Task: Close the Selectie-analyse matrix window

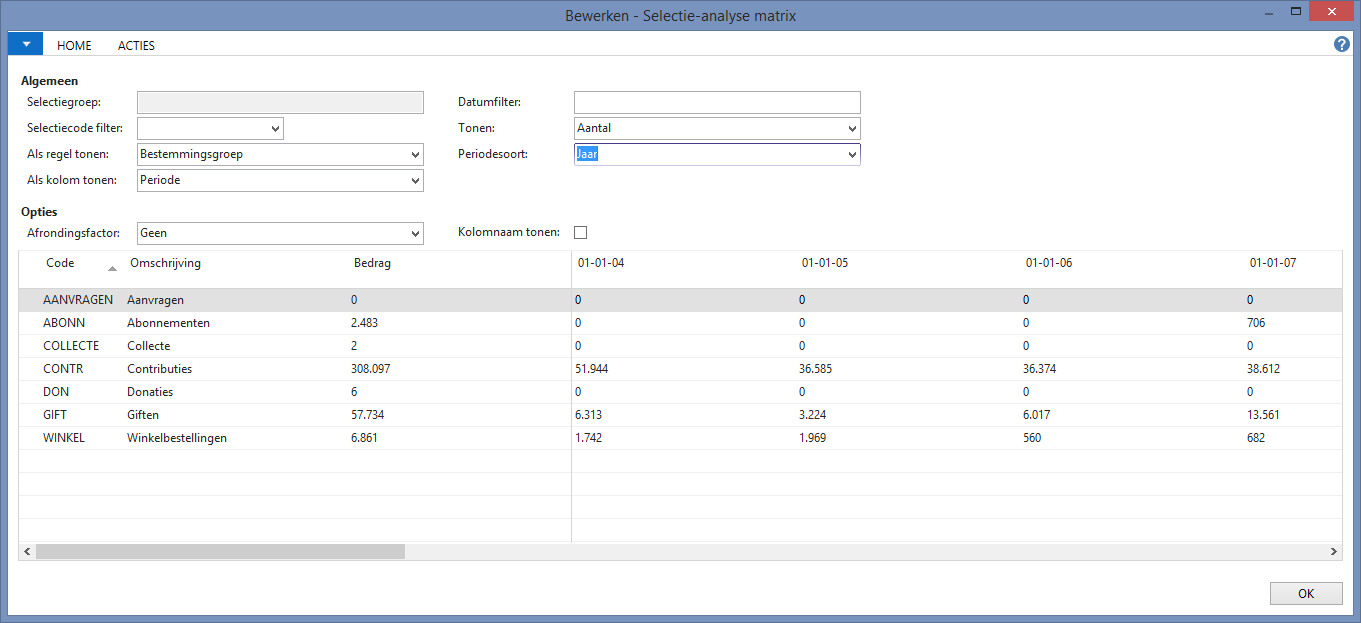Action: pos(1333,12)
